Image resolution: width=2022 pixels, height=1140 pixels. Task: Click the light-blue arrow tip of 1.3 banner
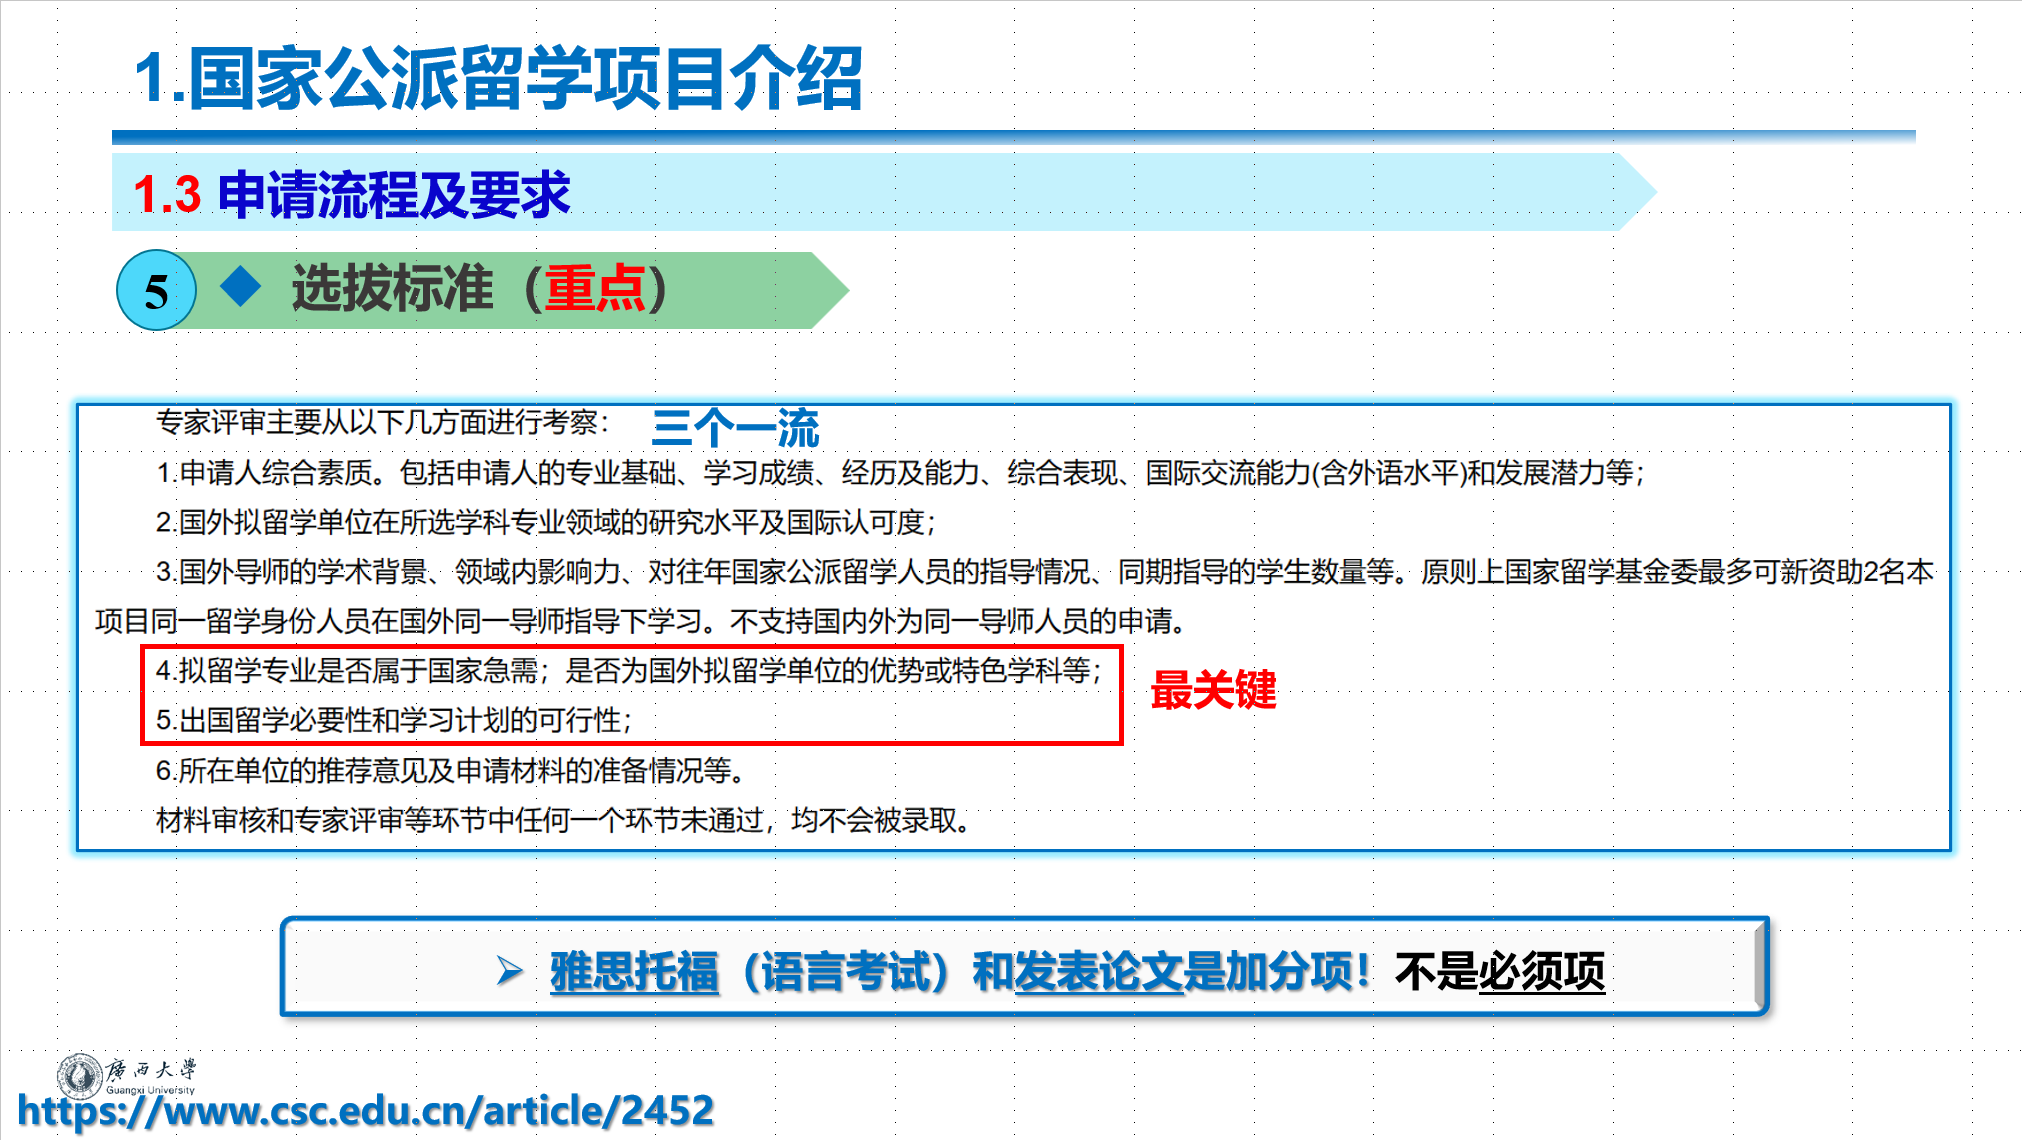pos(1634,192)
